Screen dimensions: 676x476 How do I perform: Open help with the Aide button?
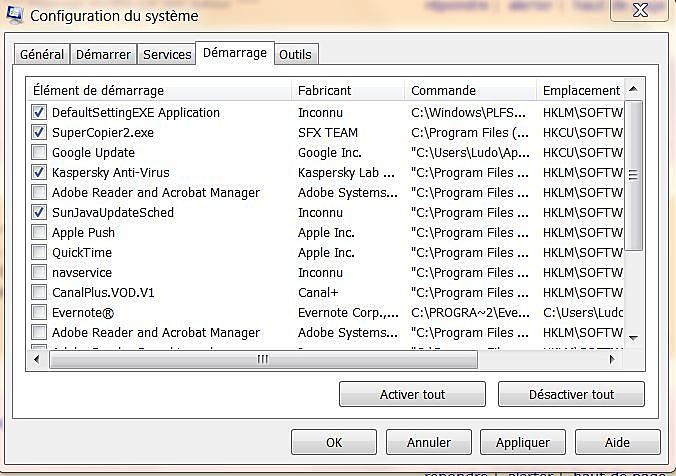pyautogui.click(x=617, y=442)
